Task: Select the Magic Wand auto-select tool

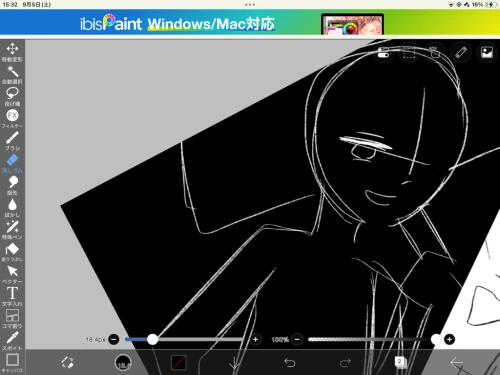Action: pyautogui.click(x=12, y=74)
